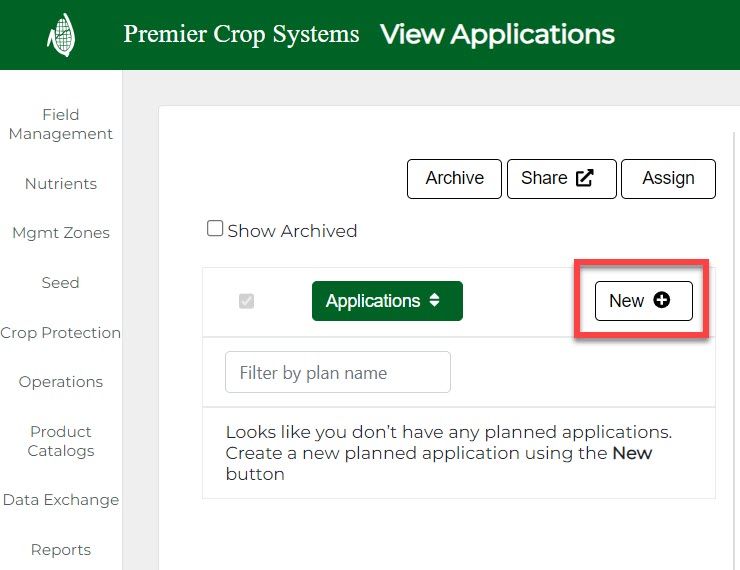Click the Assign button

tap(668, 178)
